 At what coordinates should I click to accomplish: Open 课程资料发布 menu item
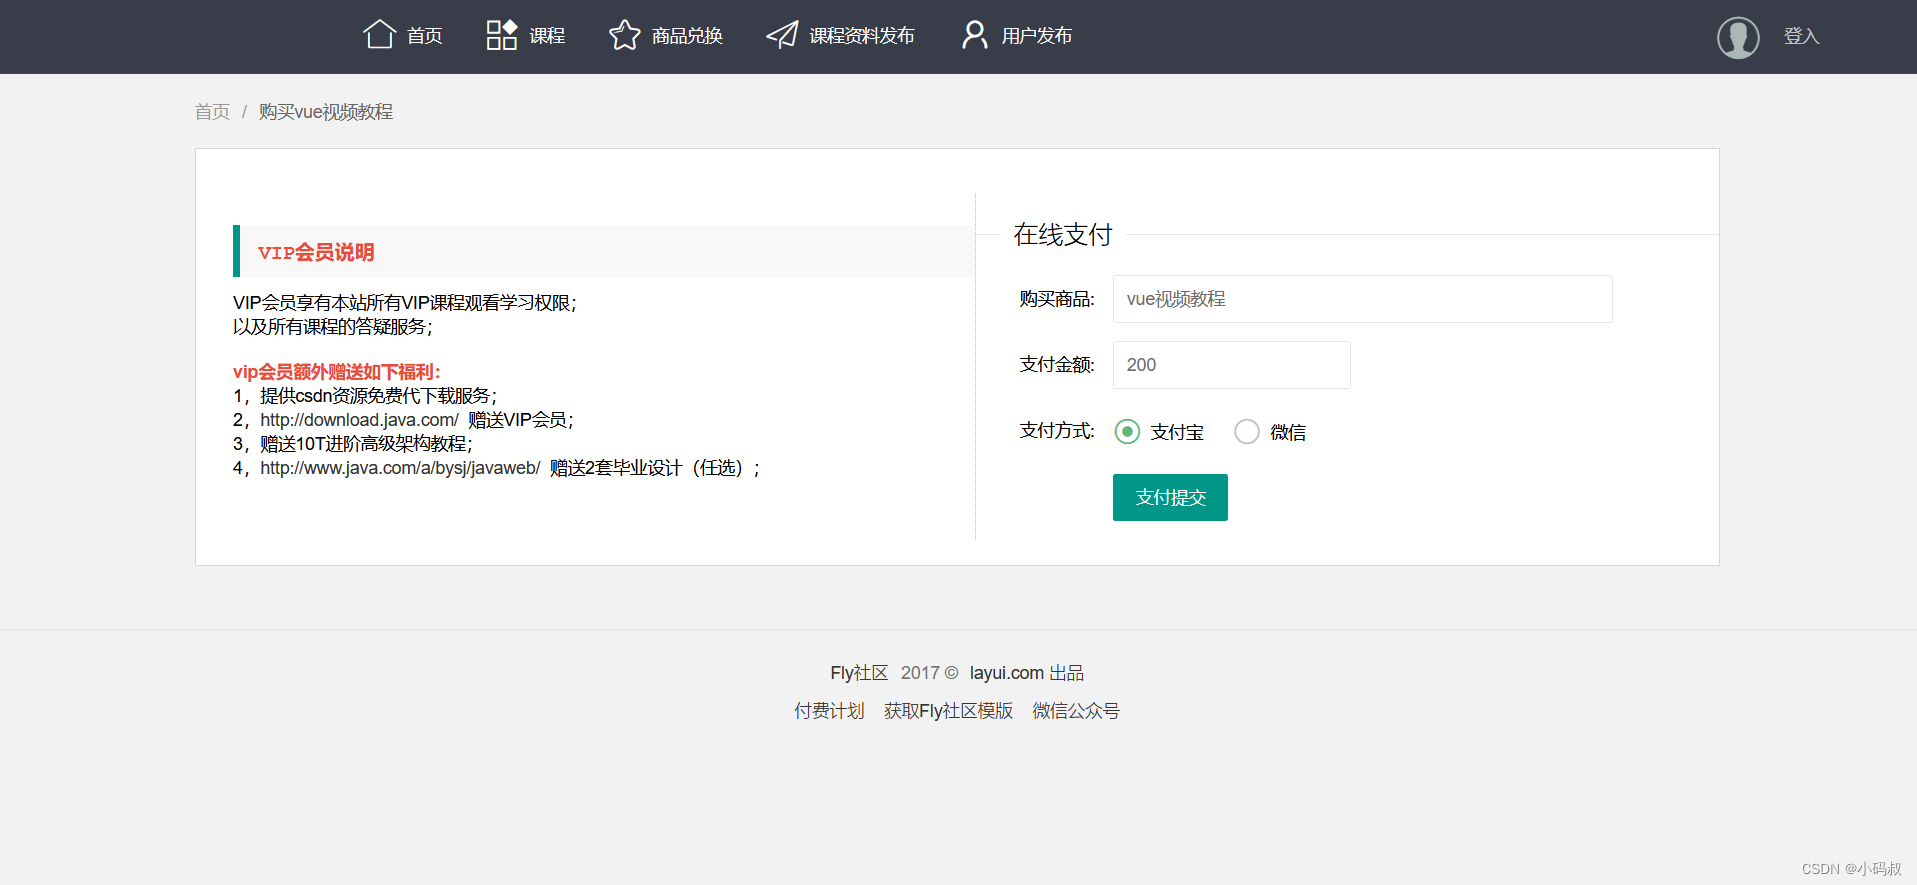[x=862, y=36]
